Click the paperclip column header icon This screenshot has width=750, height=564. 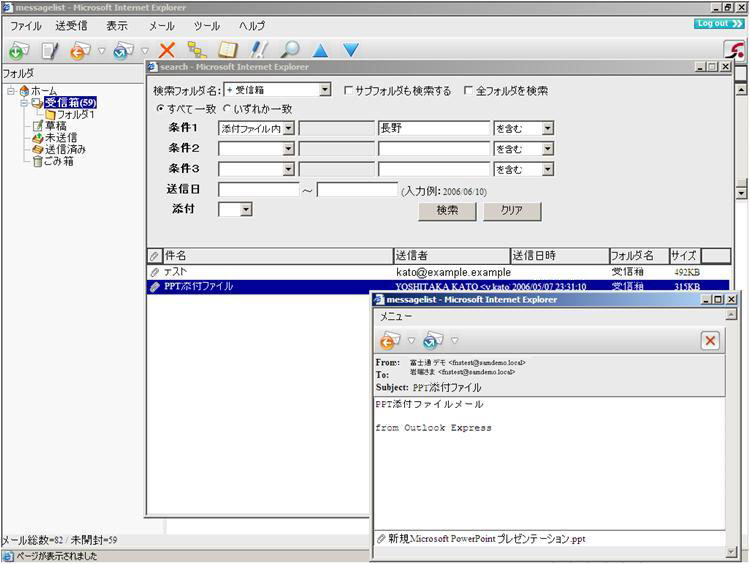pyautogui.click(x=154, y=256)
